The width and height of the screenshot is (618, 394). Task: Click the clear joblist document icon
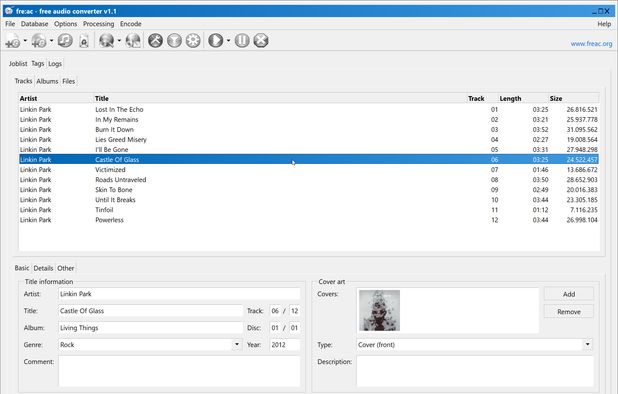point(84,41)
